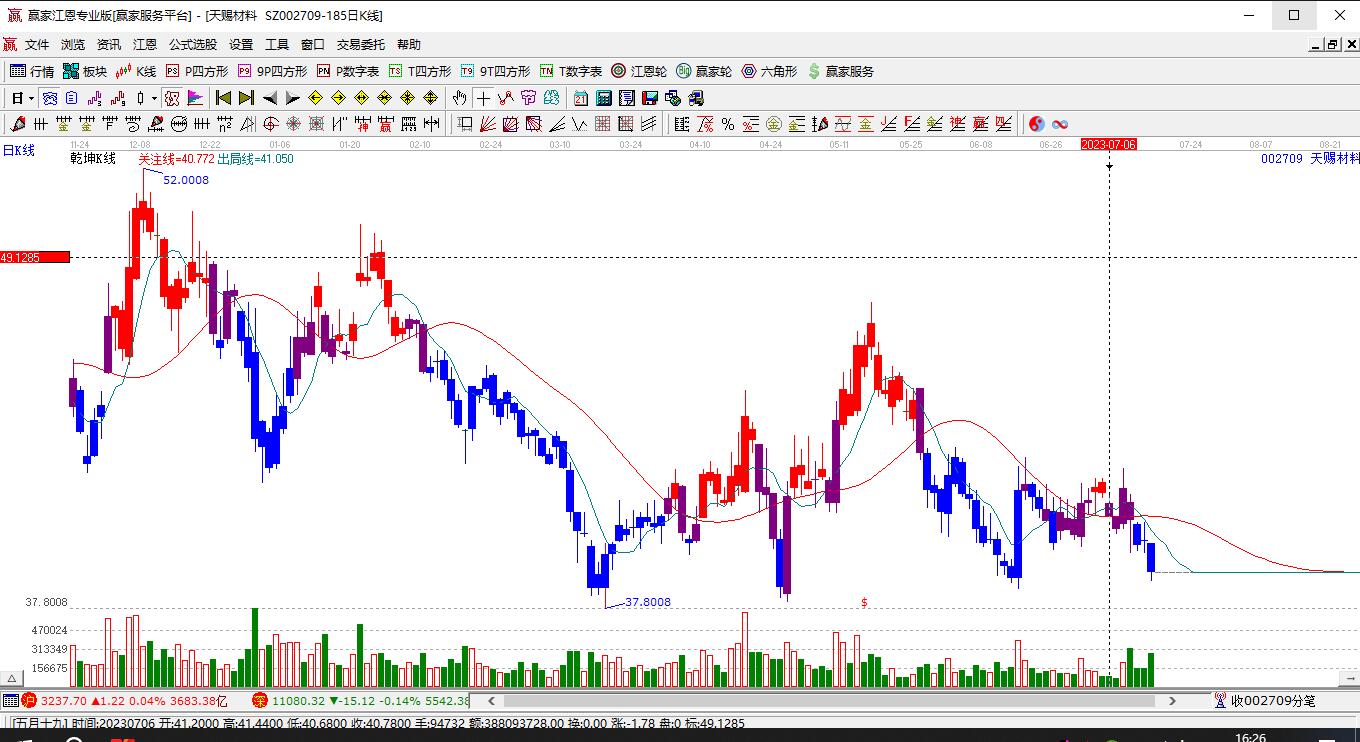Open the 工具 menu

[277, 44]
